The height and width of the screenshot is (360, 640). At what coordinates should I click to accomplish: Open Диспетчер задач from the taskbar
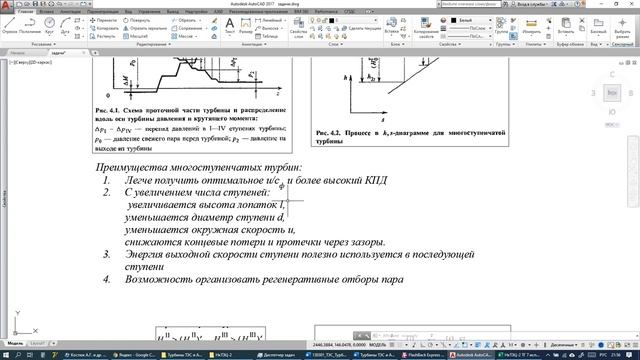[x=277, y=355]
